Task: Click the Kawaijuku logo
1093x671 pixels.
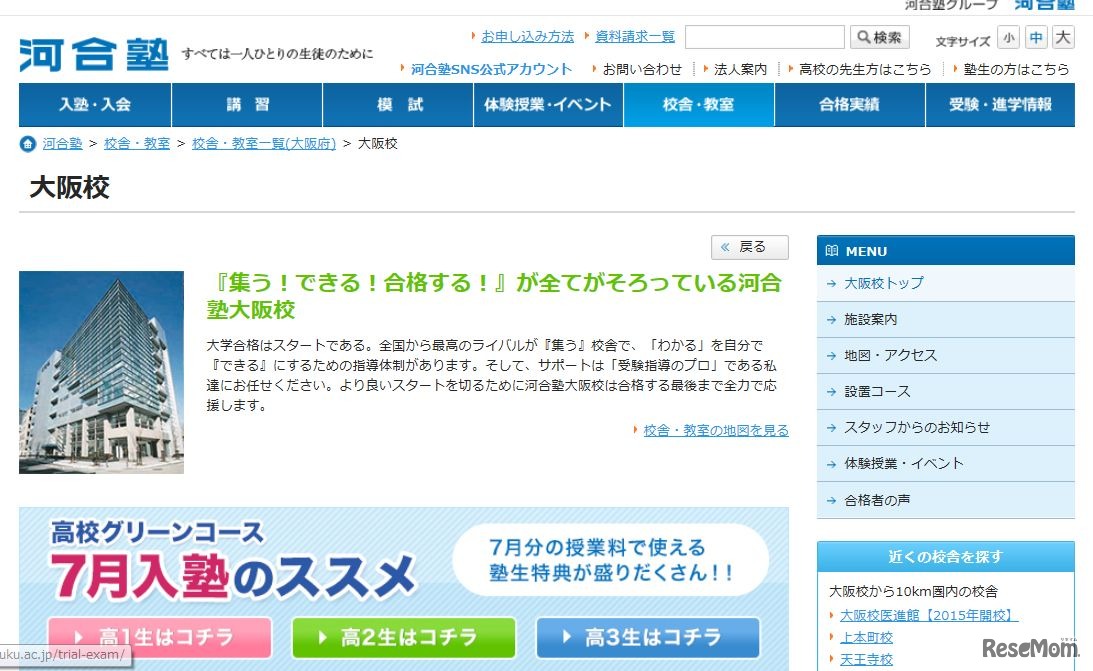Action: 94,54
